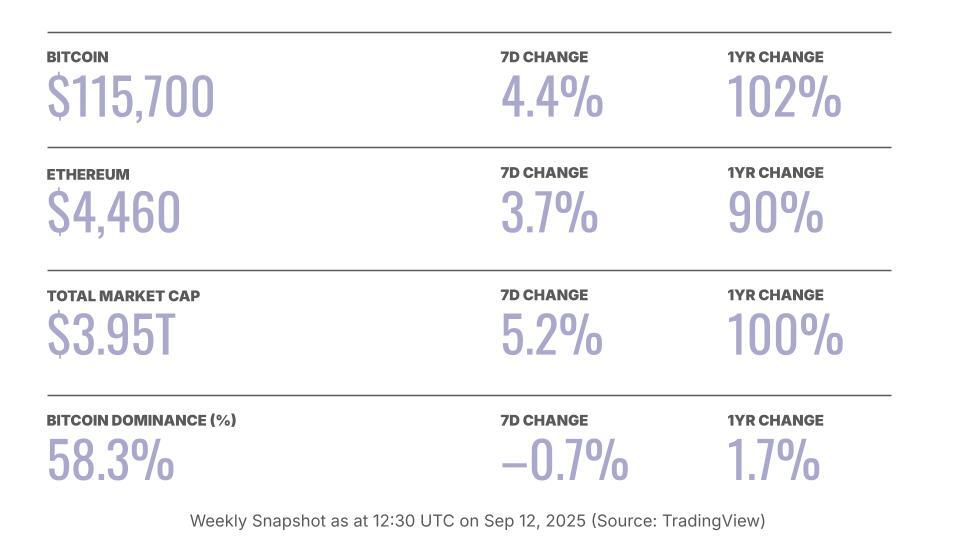Select the $4,460 Ethereum price

pos(113,212)
